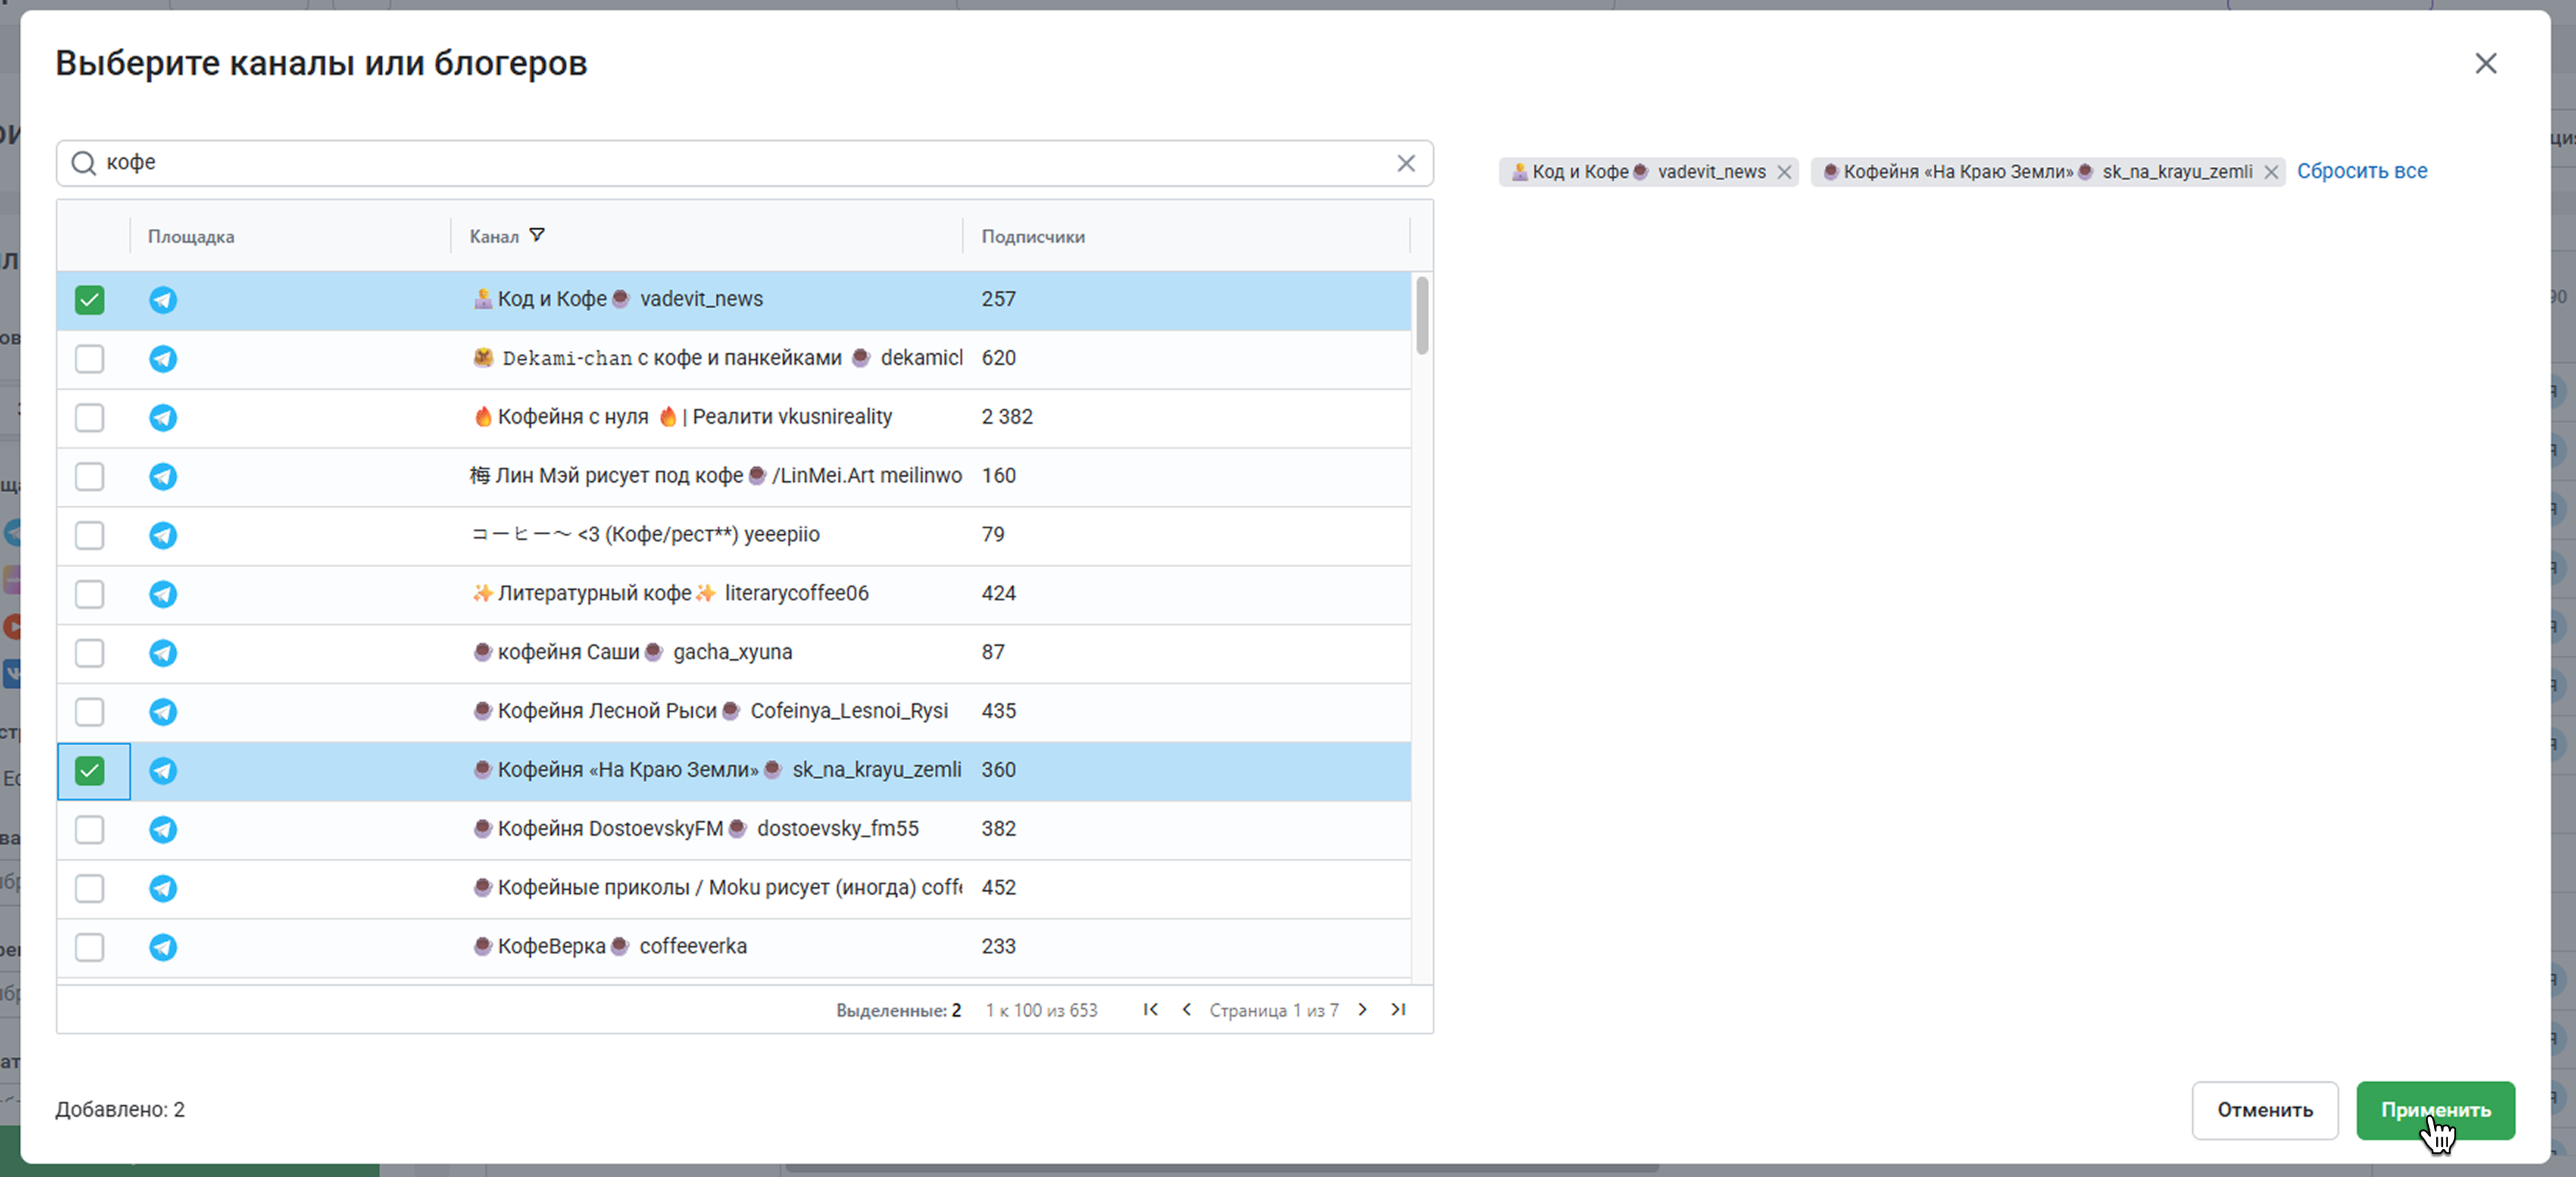This screenshot has height=1177, width=2576.
Task: Jump to the first page arrow
Action: coord(1151,1010)
